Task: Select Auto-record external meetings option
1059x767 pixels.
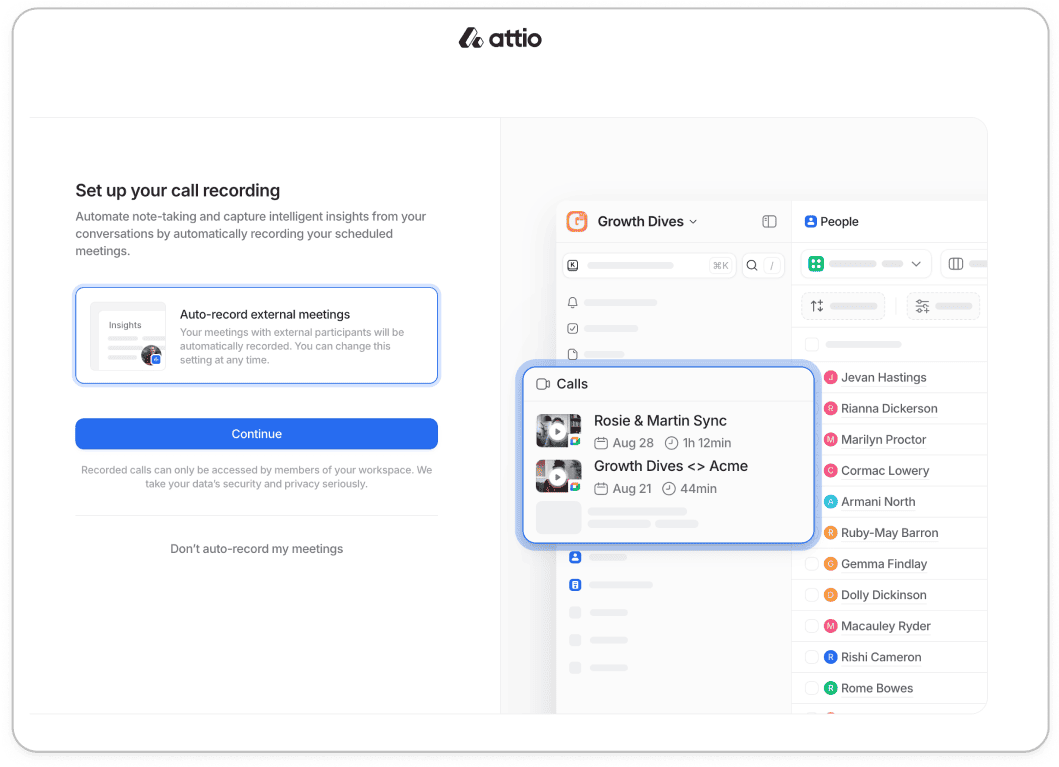Action: pos(256,335)
